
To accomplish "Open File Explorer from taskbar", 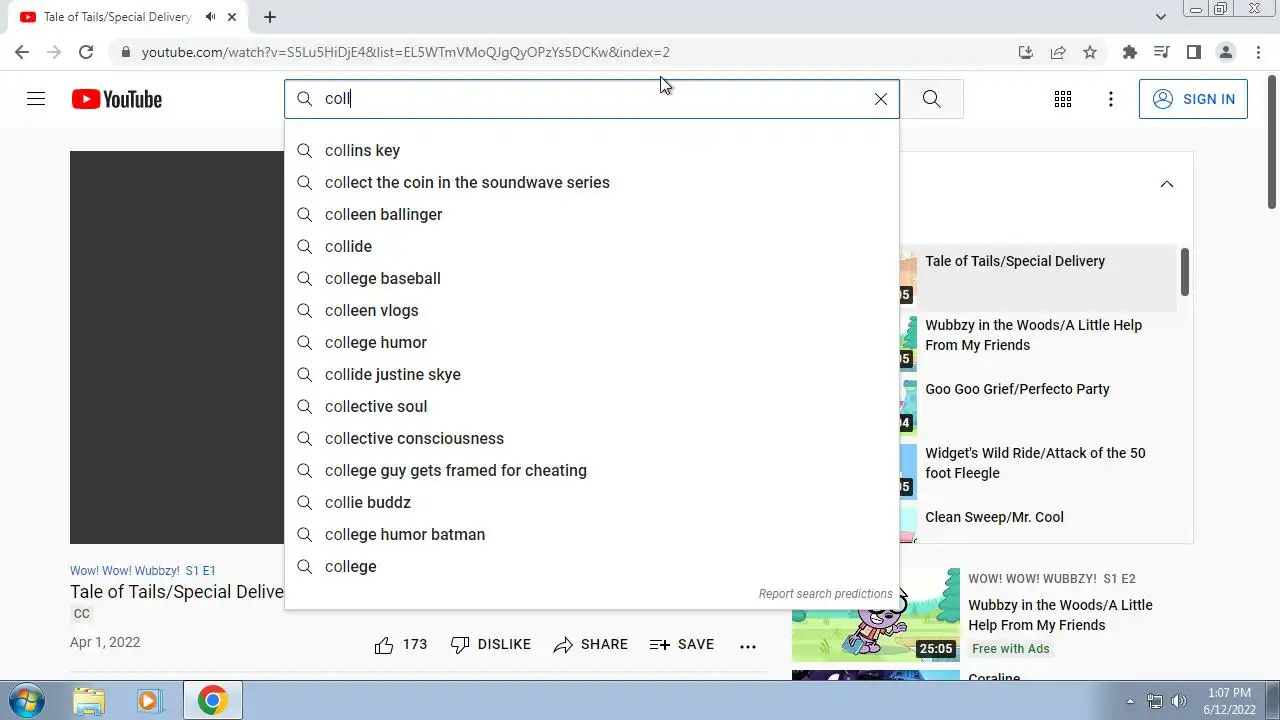I will click(89, 700).
